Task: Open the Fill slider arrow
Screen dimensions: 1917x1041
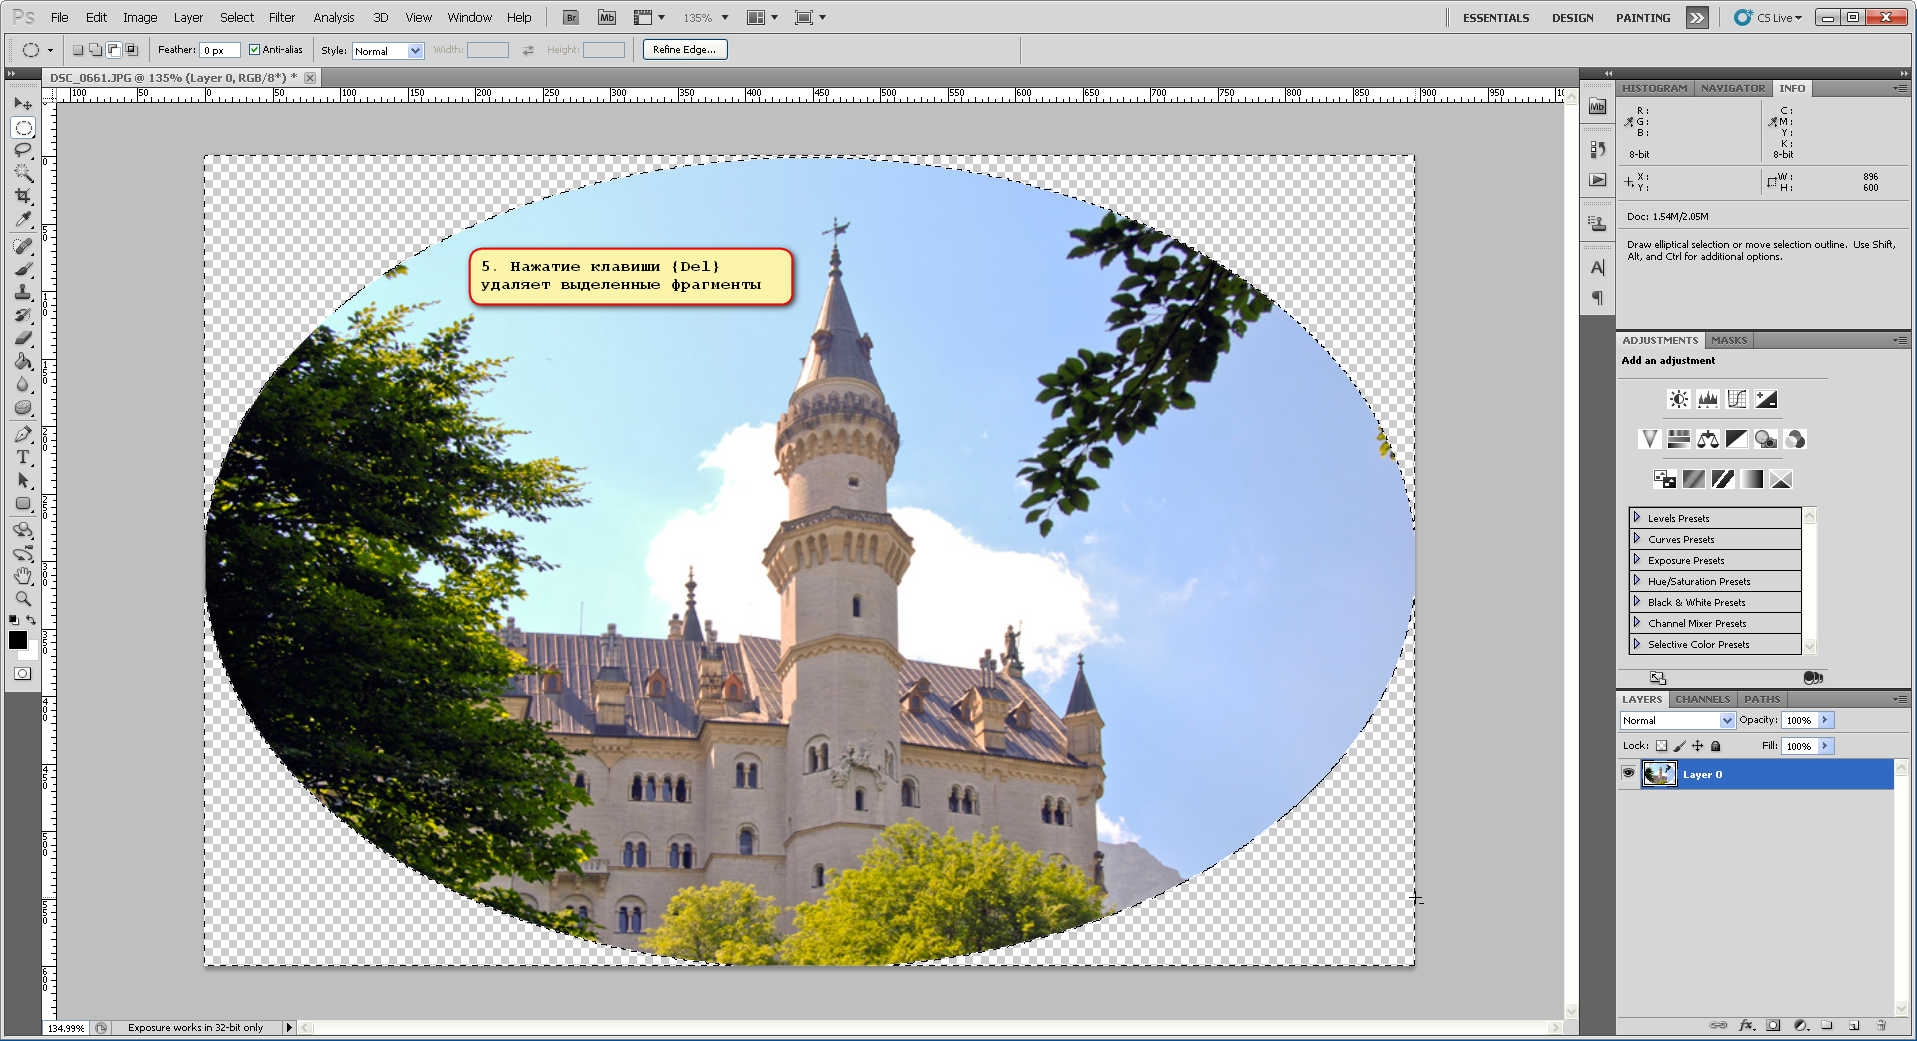Action: point(1825,746)
